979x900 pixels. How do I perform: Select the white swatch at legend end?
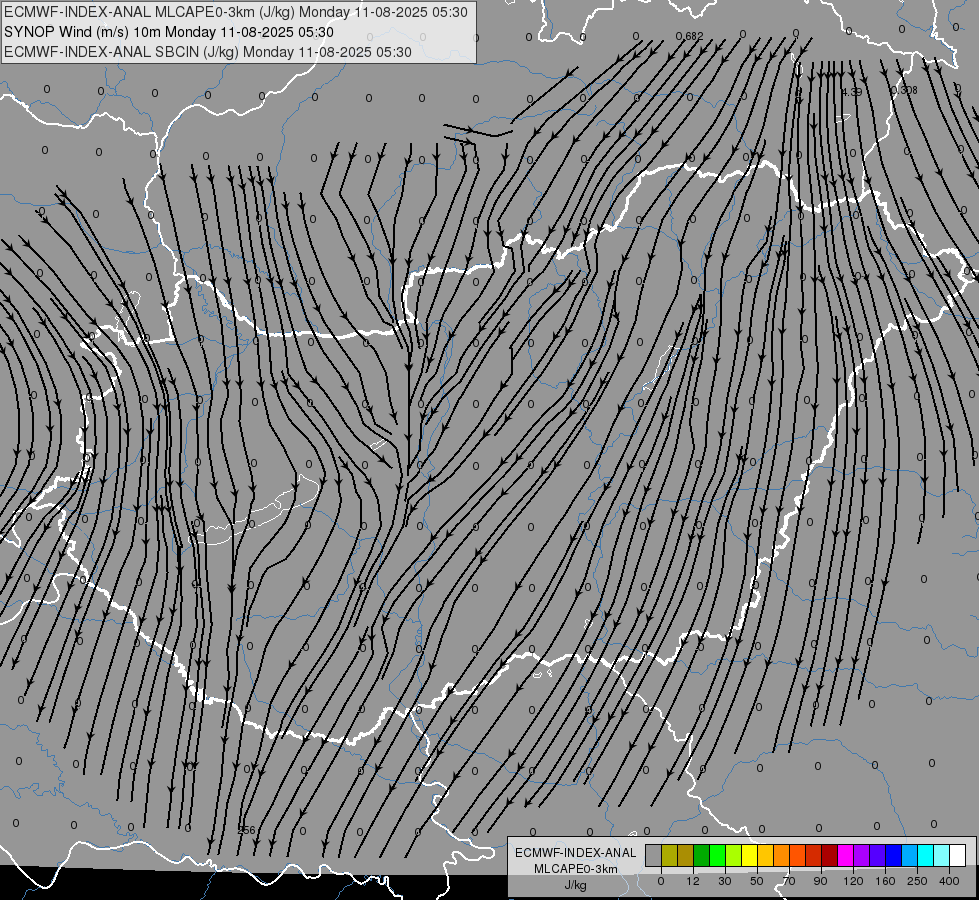(958, 855)
